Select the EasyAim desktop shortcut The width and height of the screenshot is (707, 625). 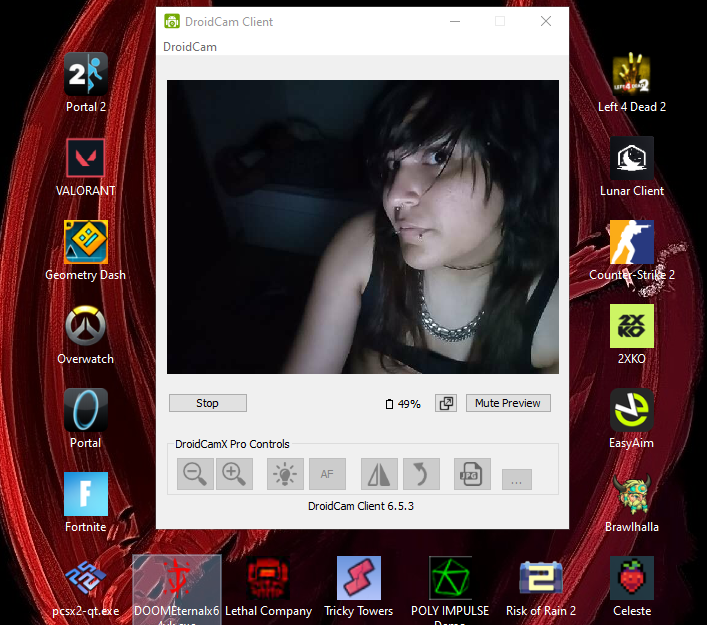click(x=632, y=418)
